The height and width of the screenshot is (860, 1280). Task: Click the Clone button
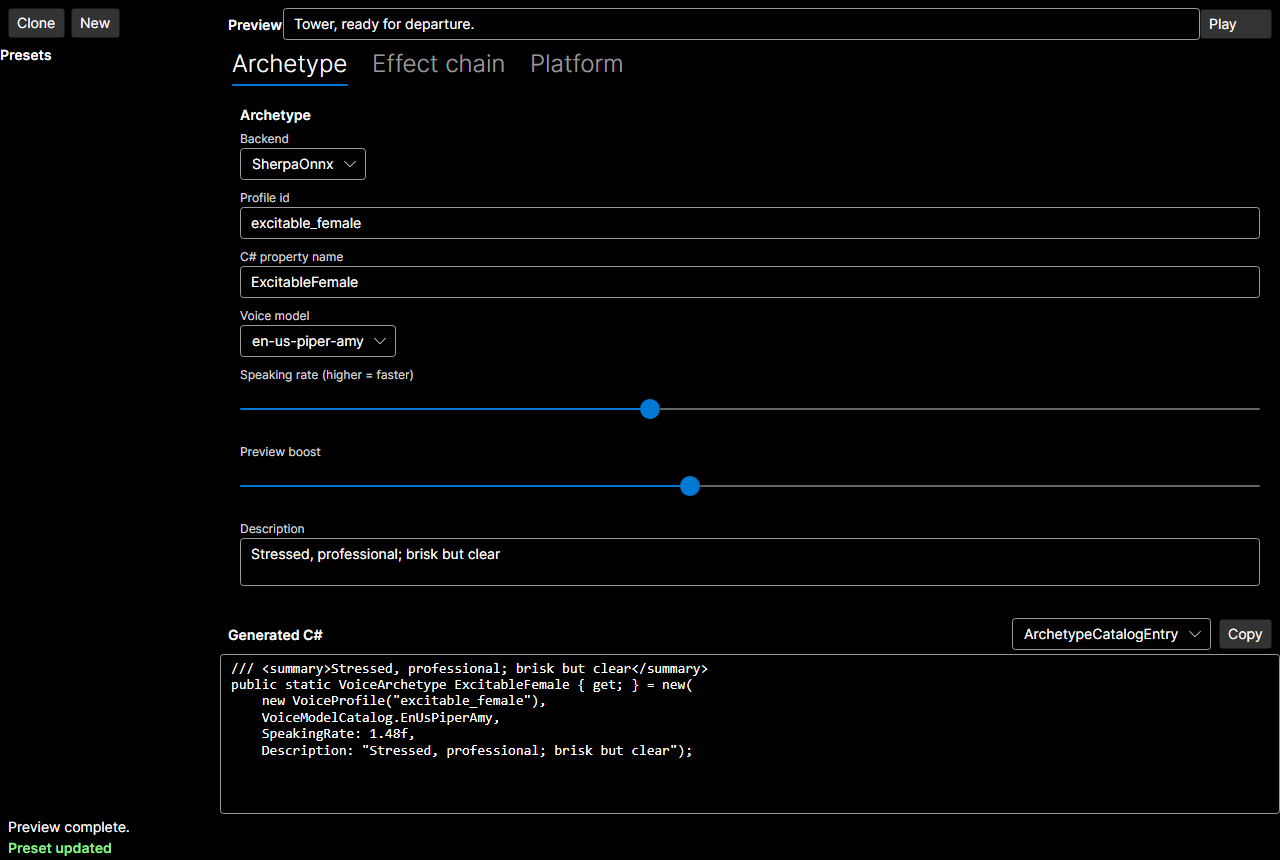(36, 23)
